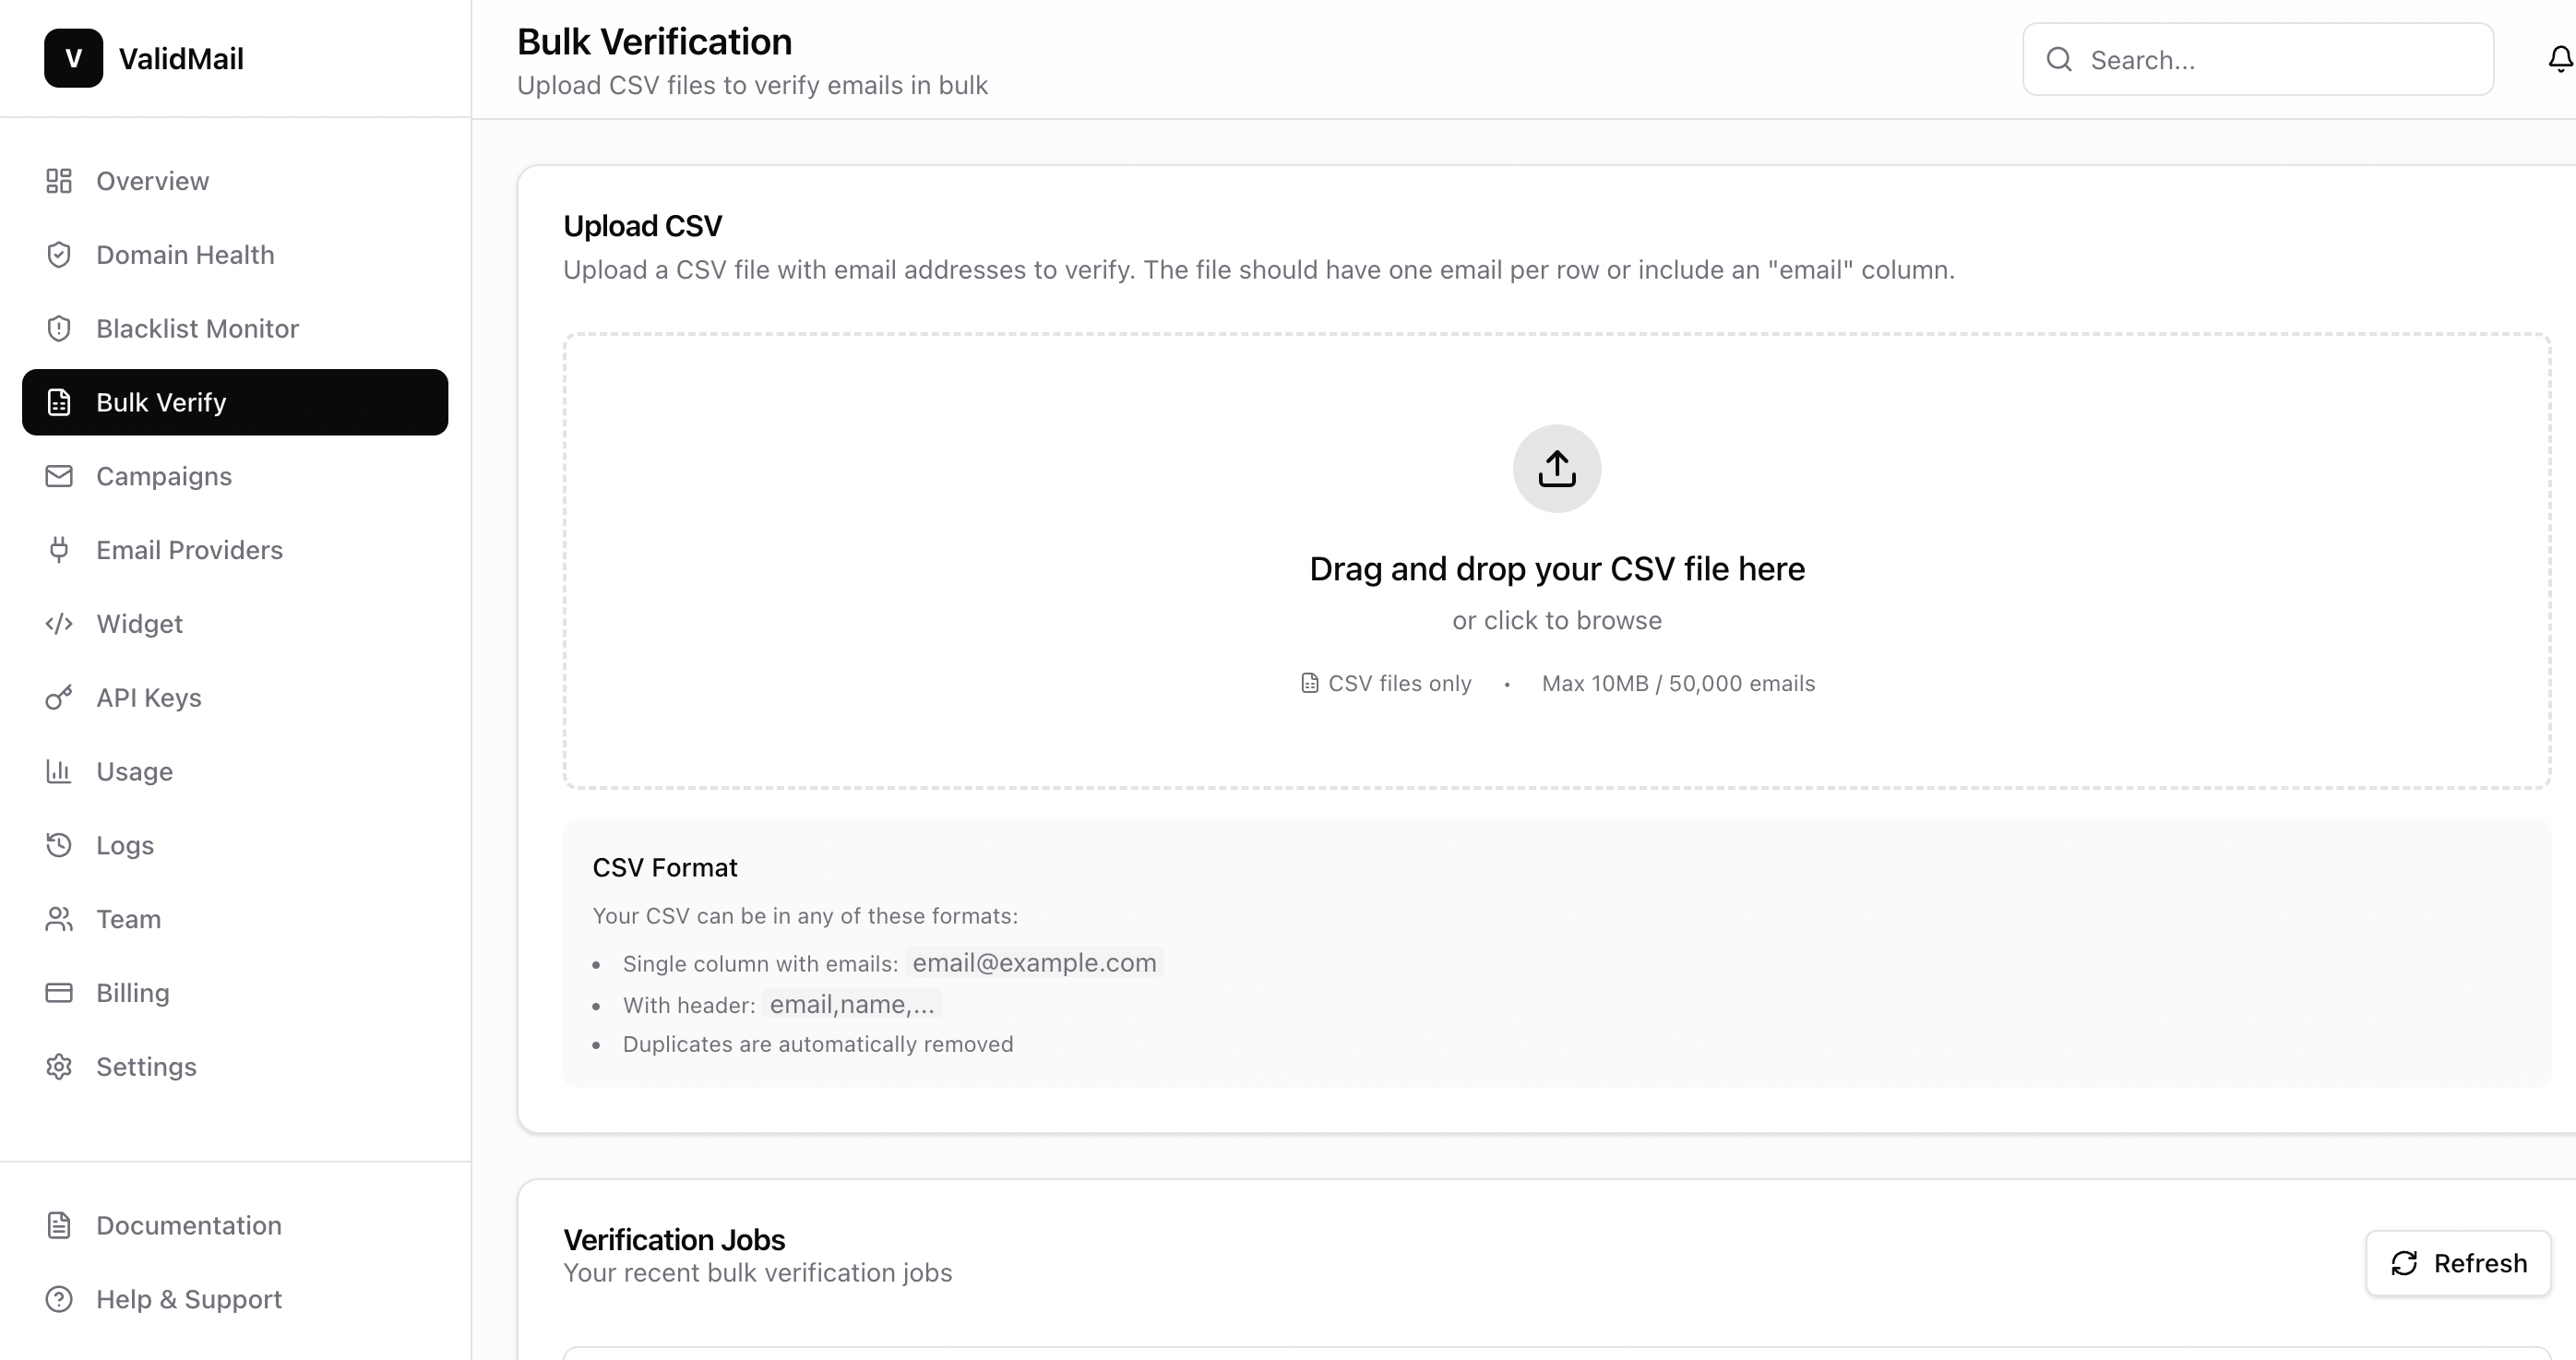
Task: Open the Overview dashboard icon
Action: 58,181
